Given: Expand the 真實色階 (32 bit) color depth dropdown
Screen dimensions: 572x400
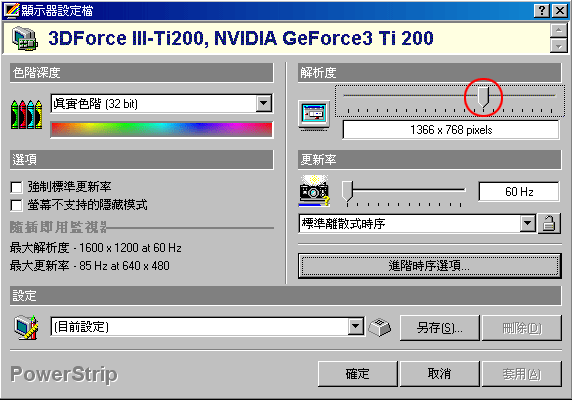Looking at the screenshot, I should tap(263, 104).
